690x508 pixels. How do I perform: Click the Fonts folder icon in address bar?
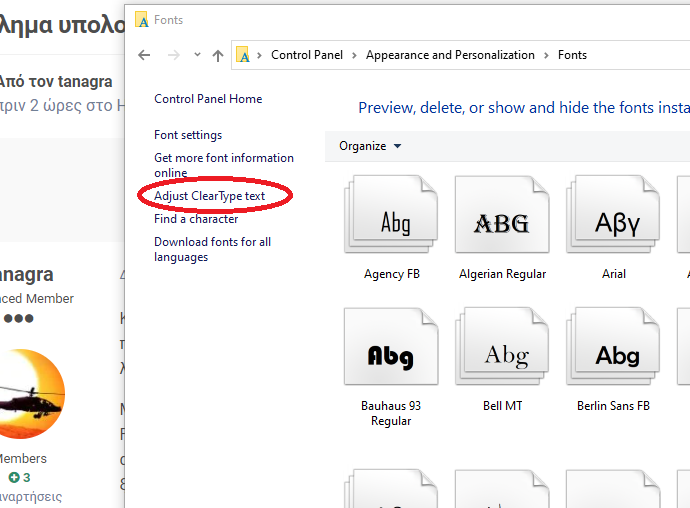pyautogui.click(x=243, y=55)
